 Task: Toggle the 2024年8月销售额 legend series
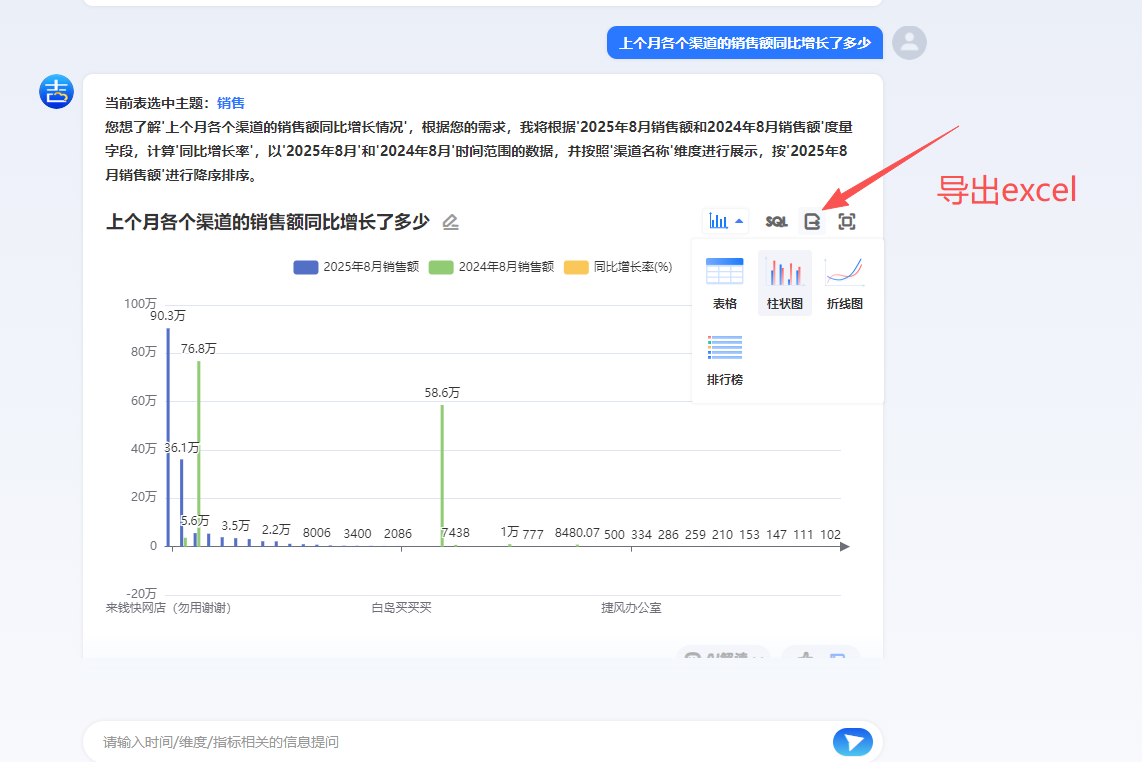pos(491,267)
